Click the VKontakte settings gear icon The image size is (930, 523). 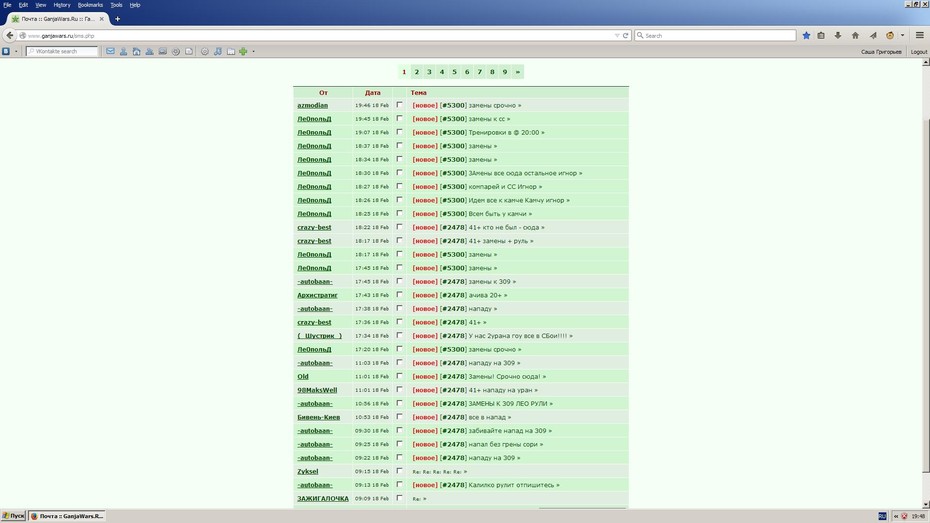[205, 52]
